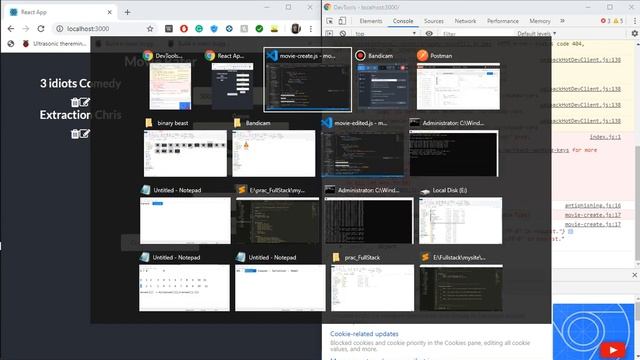Open the index.js:1 source link
The height and width of the screenshot is (360, 640).
[x=605, y=137]
